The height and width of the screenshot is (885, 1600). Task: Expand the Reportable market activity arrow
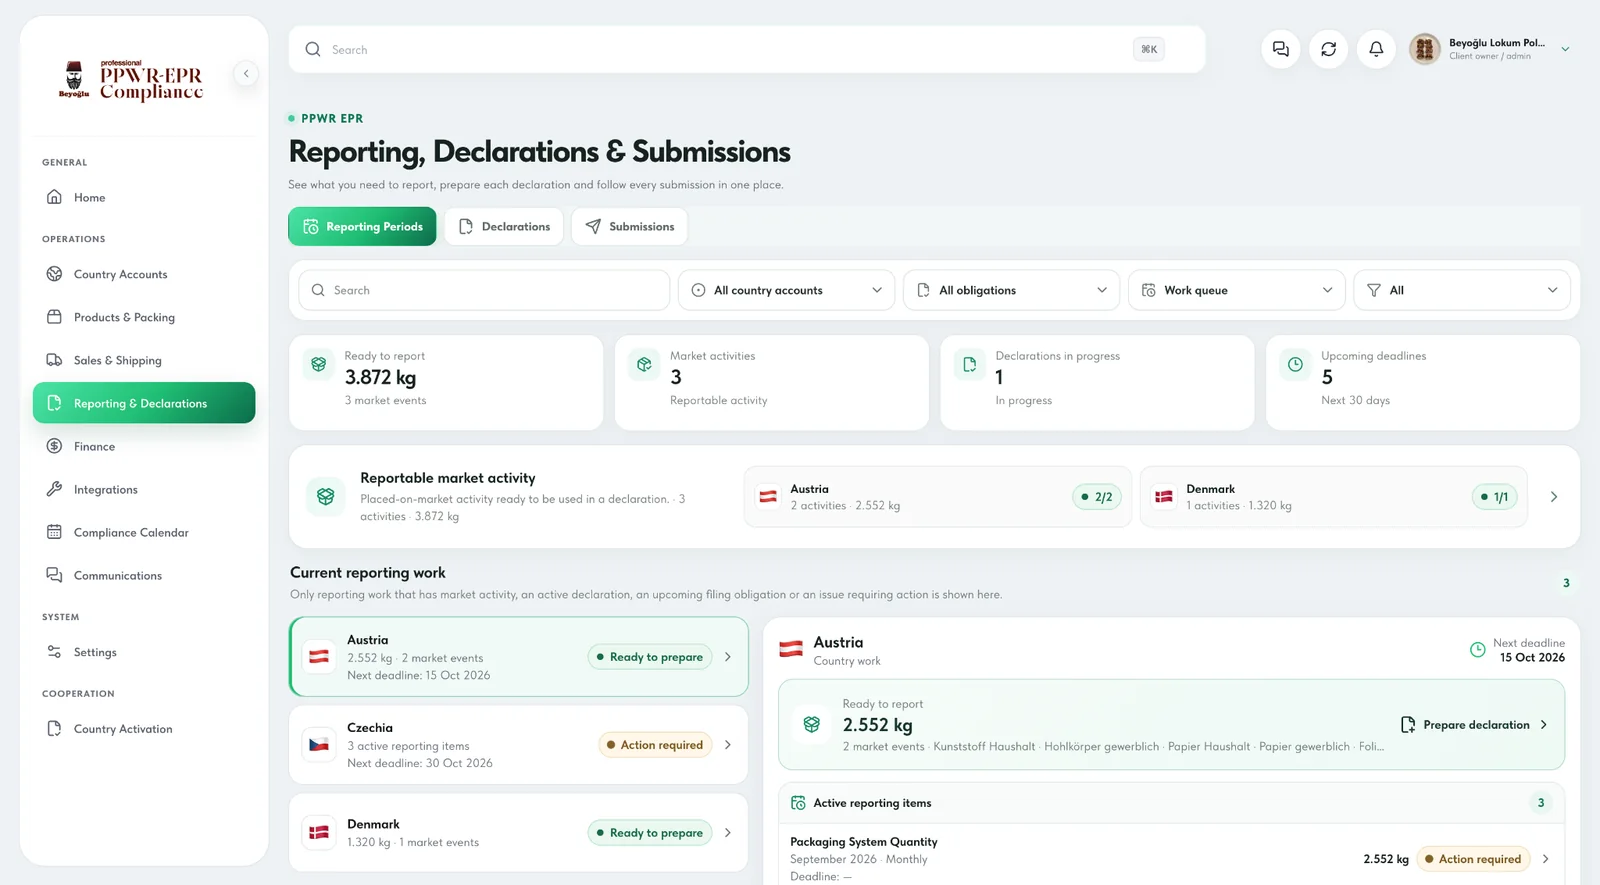[1553, 497]
